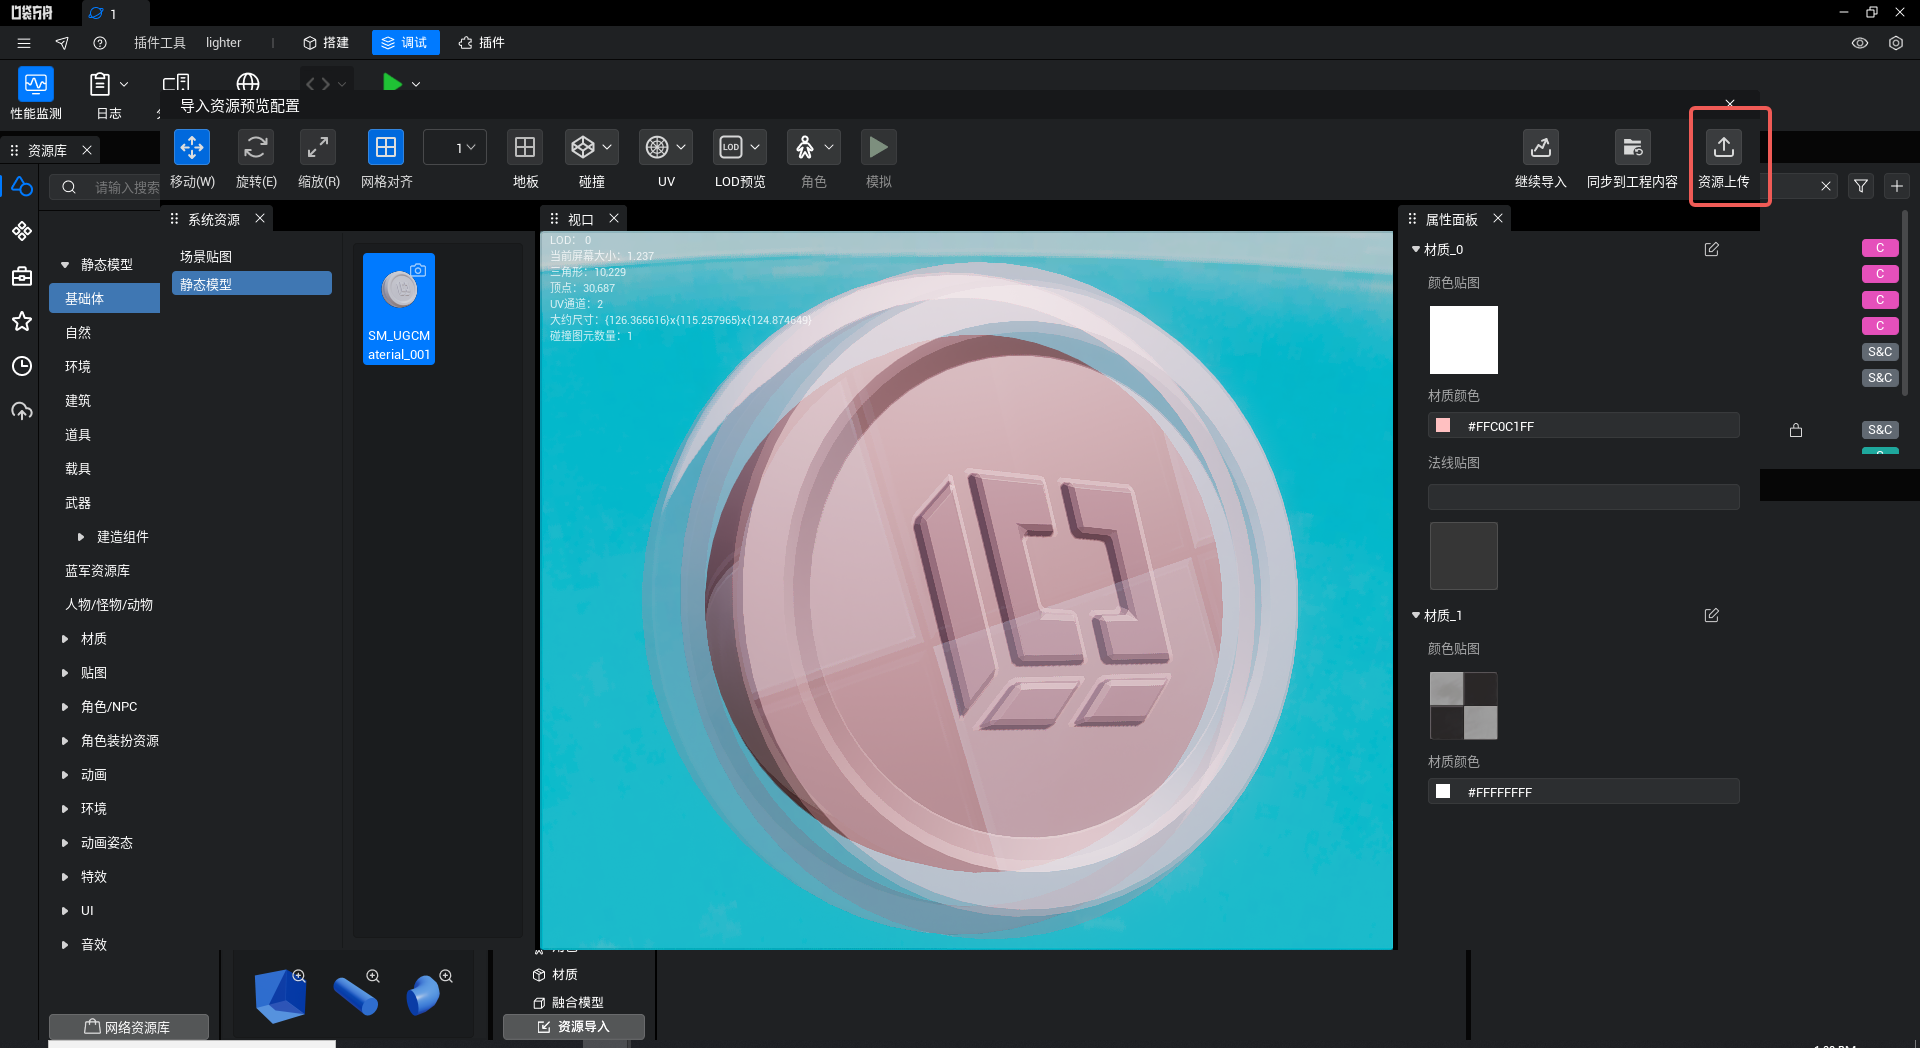The image size is (1920, 1048).
Task: Select Scene Textures in system resources
Action: point(206,257)
